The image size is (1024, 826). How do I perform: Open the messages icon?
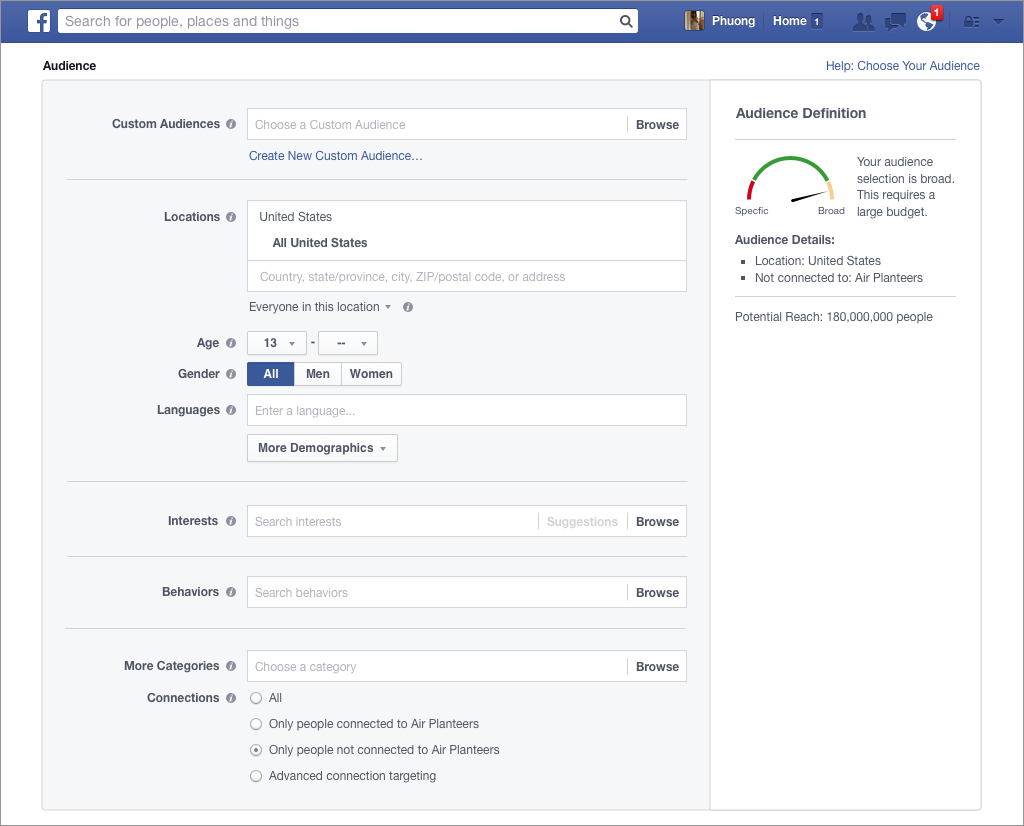point(895,22)
